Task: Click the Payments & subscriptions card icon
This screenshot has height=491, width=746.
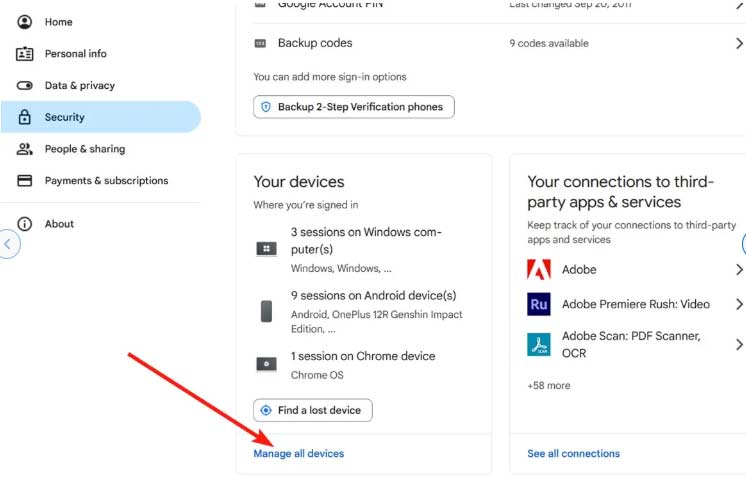Action: 25,181
